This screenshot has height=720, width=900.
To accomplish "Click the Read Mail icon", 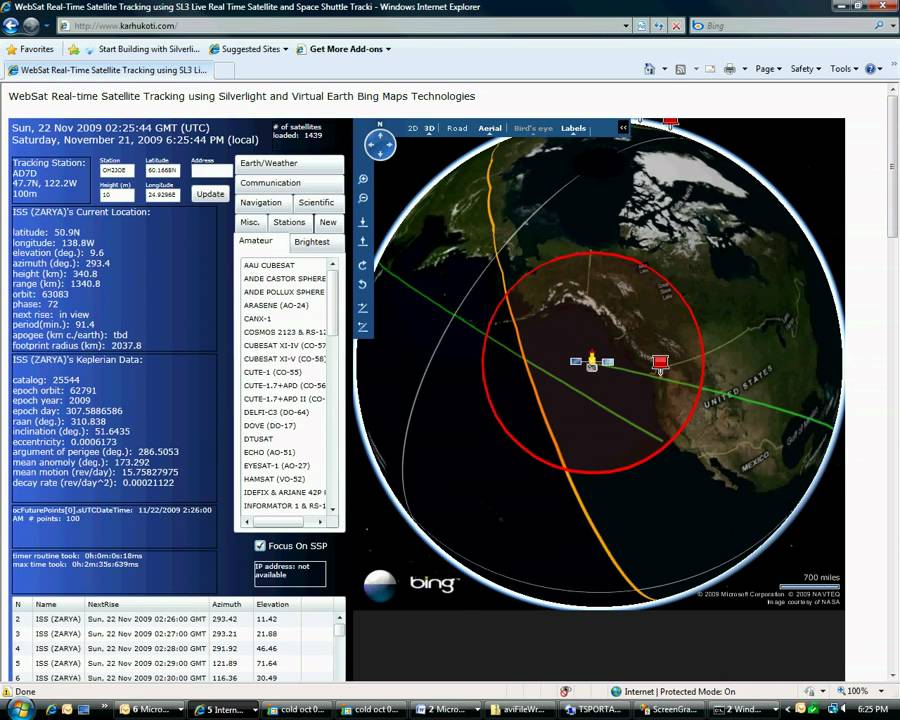I will click(x=711, y=69).
